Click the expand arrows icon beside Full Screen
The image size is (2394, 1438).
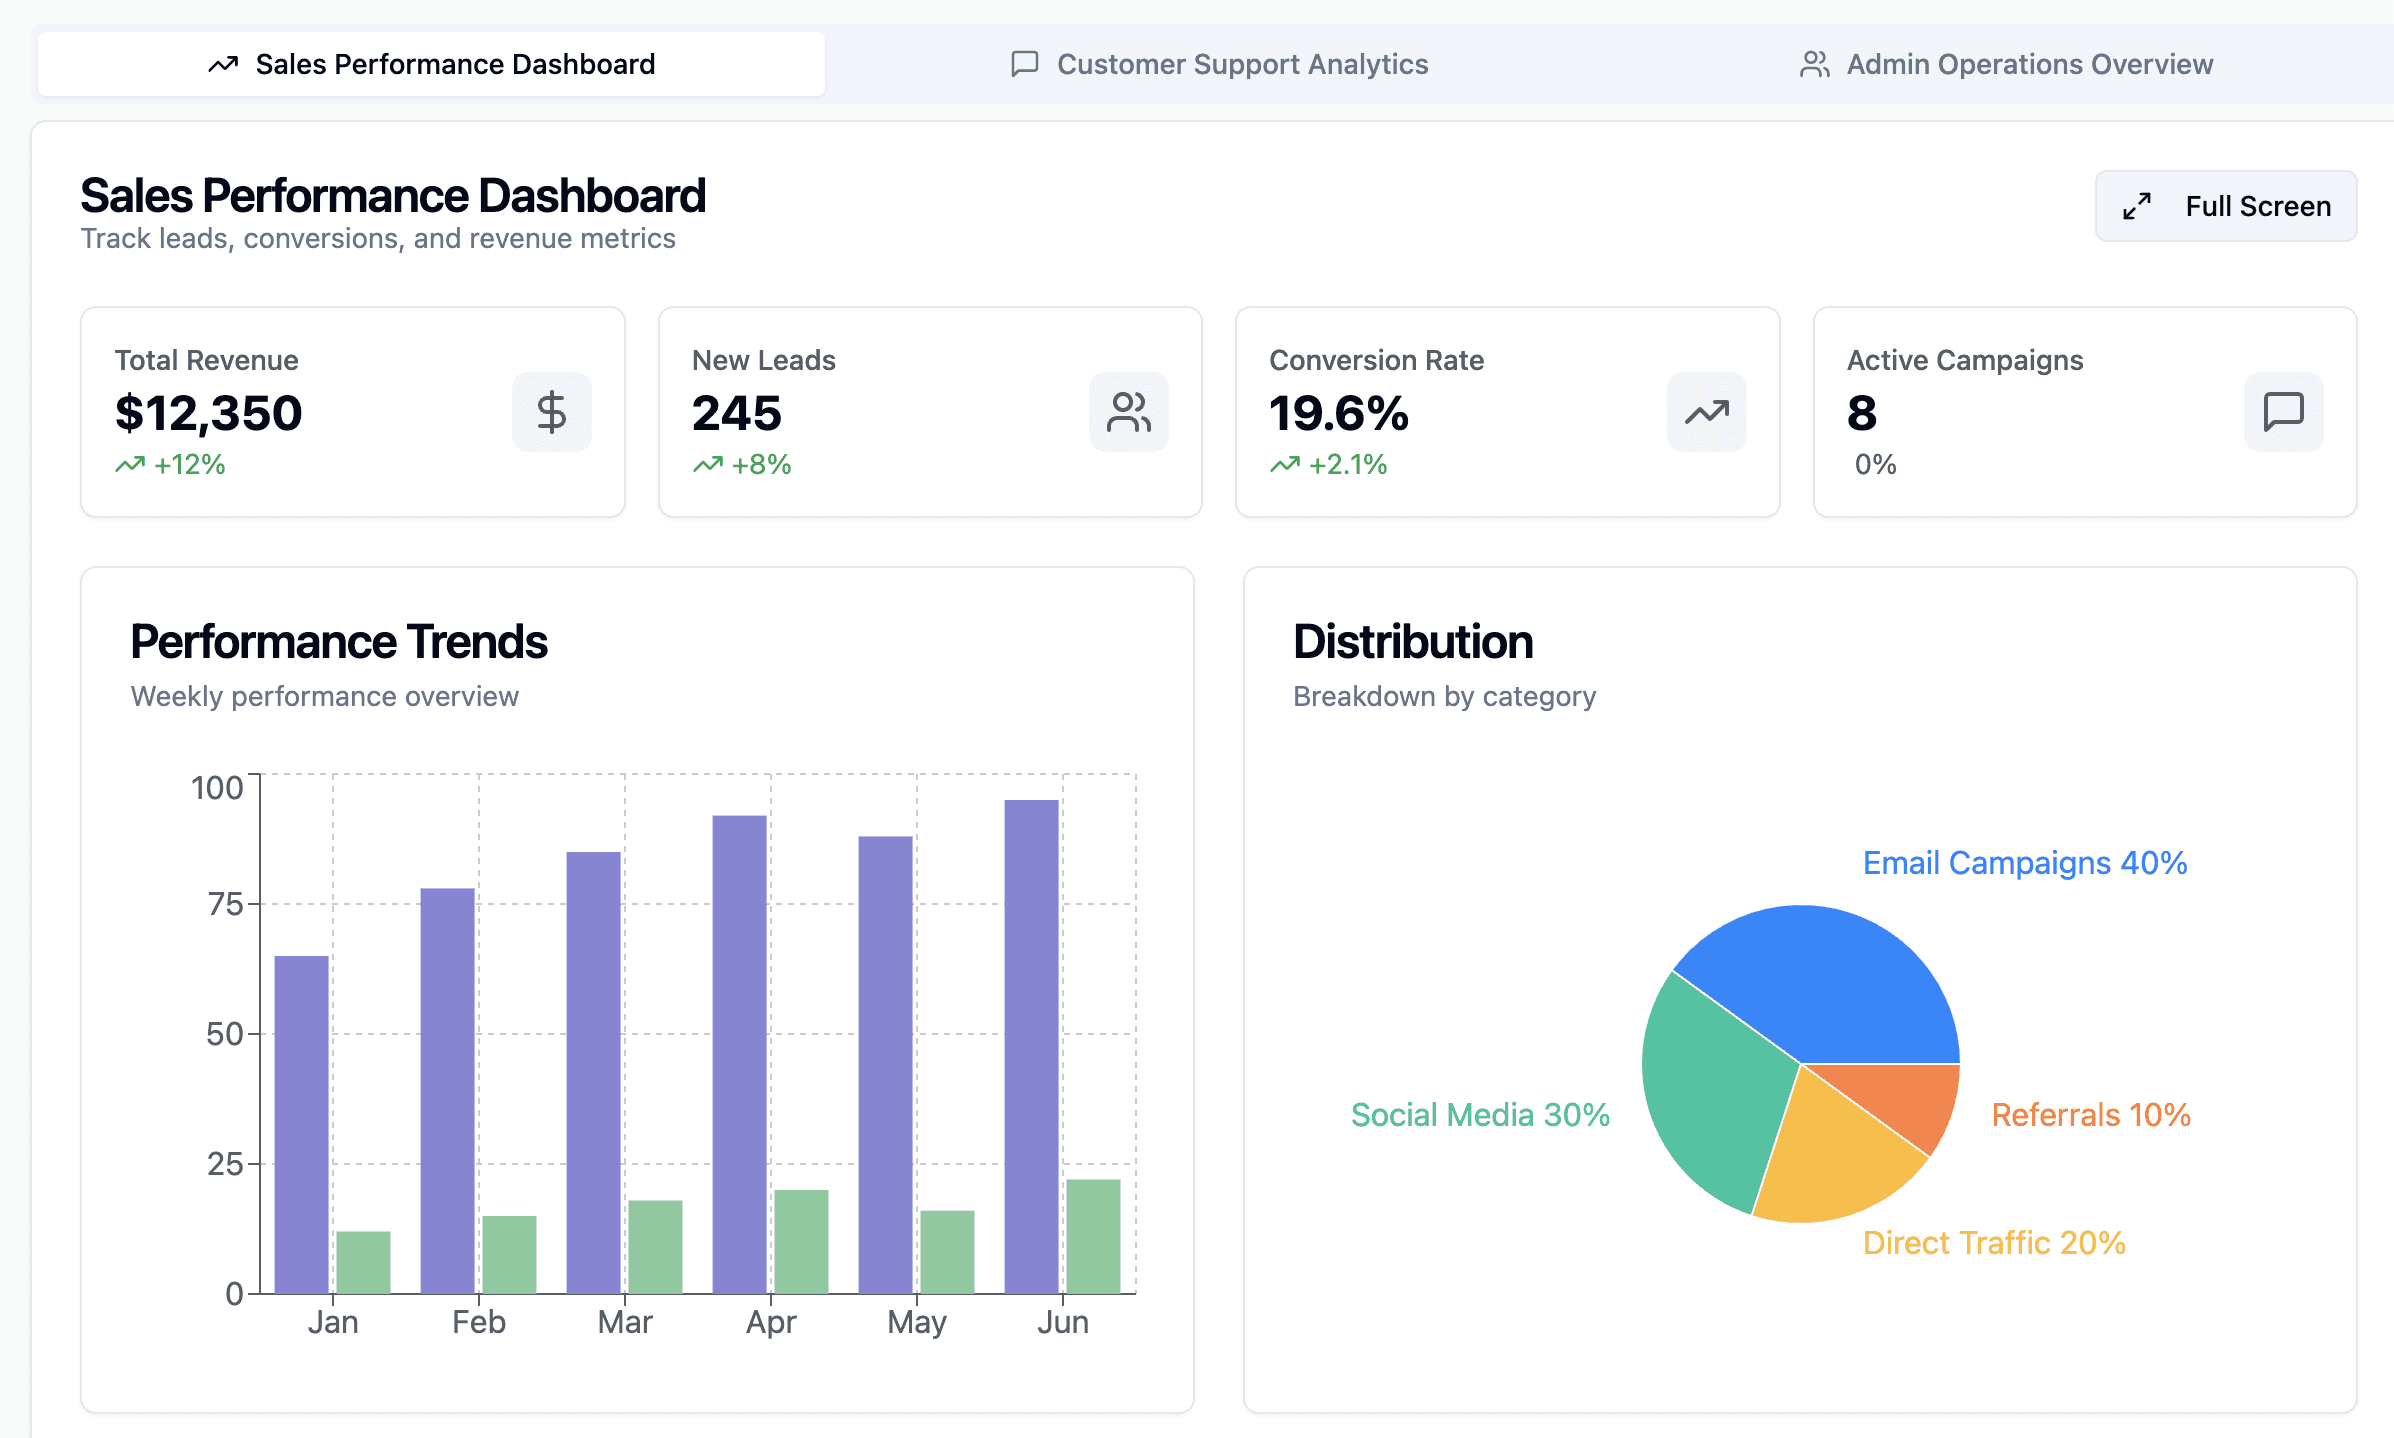point(2137,206)
